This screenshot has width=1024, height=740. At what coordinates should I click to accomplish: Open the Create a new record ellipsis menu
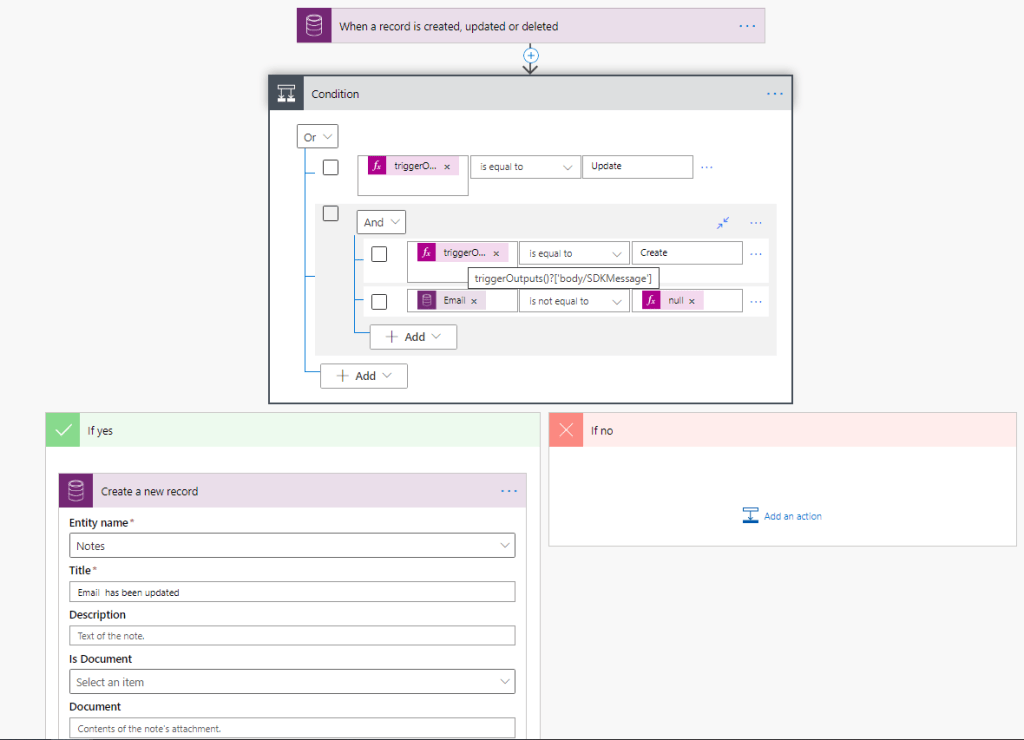(509, 491)
